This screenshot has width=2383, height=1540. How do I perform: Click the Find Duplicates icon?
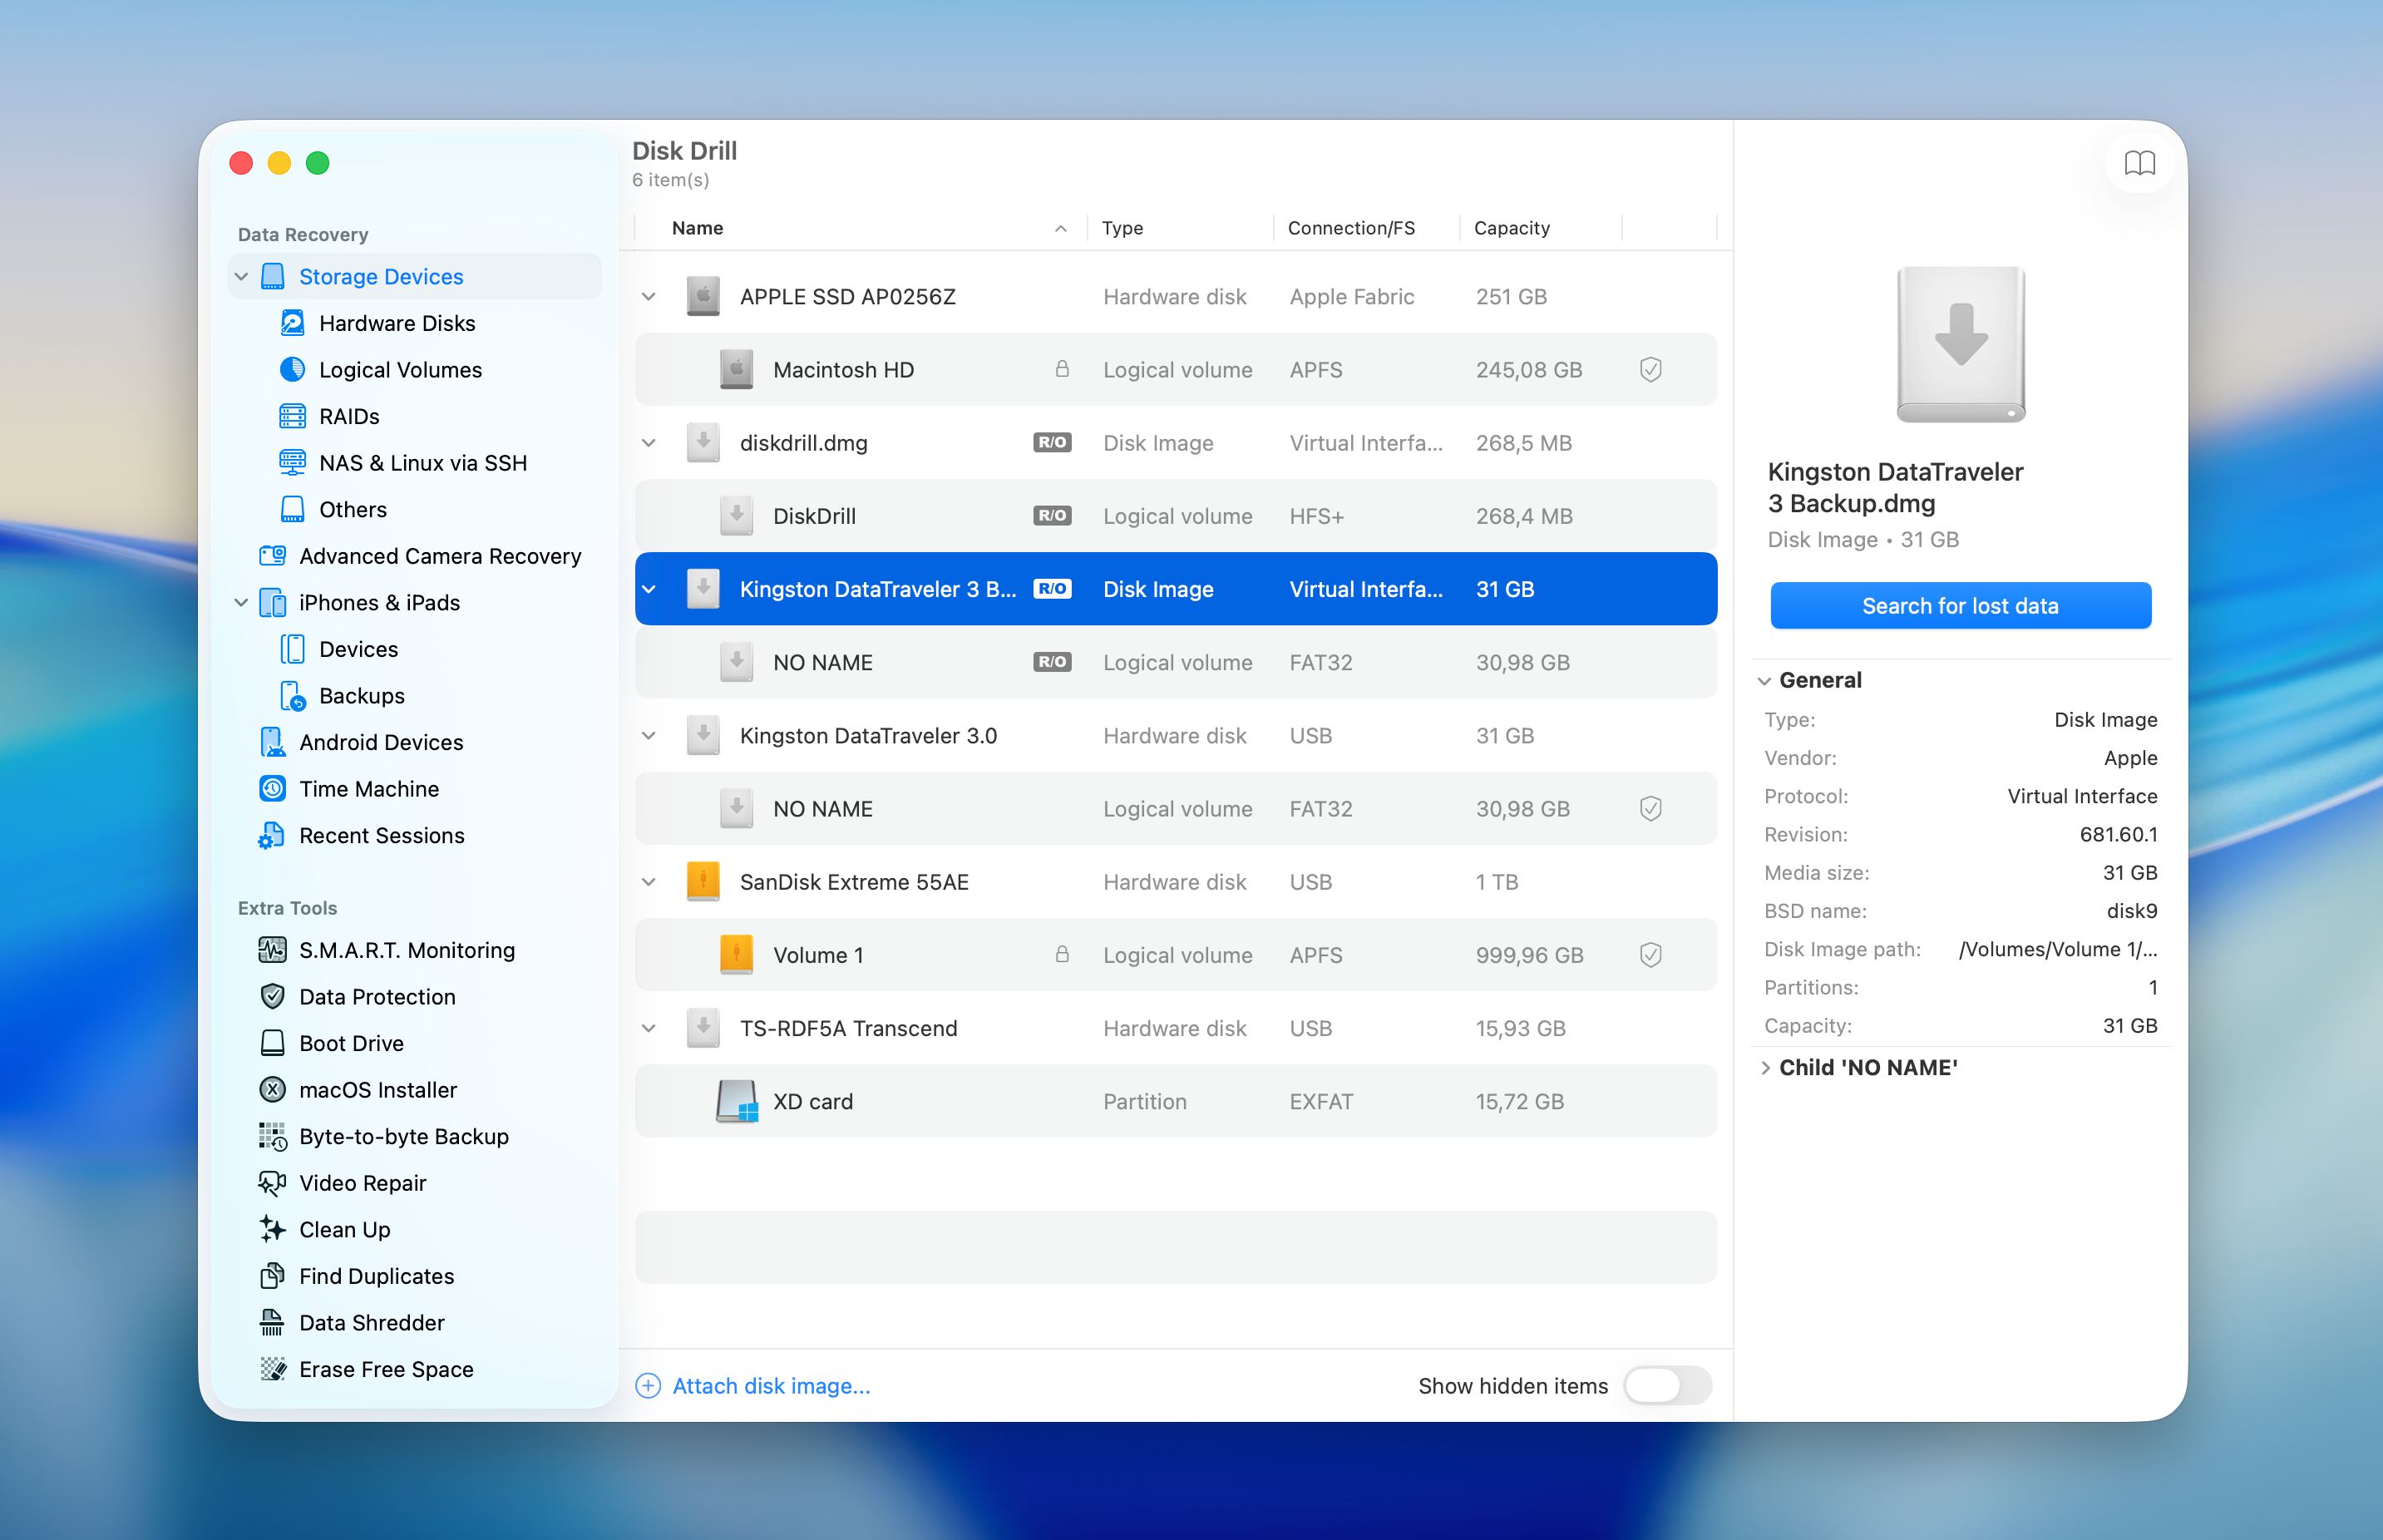pos(272,1276)
